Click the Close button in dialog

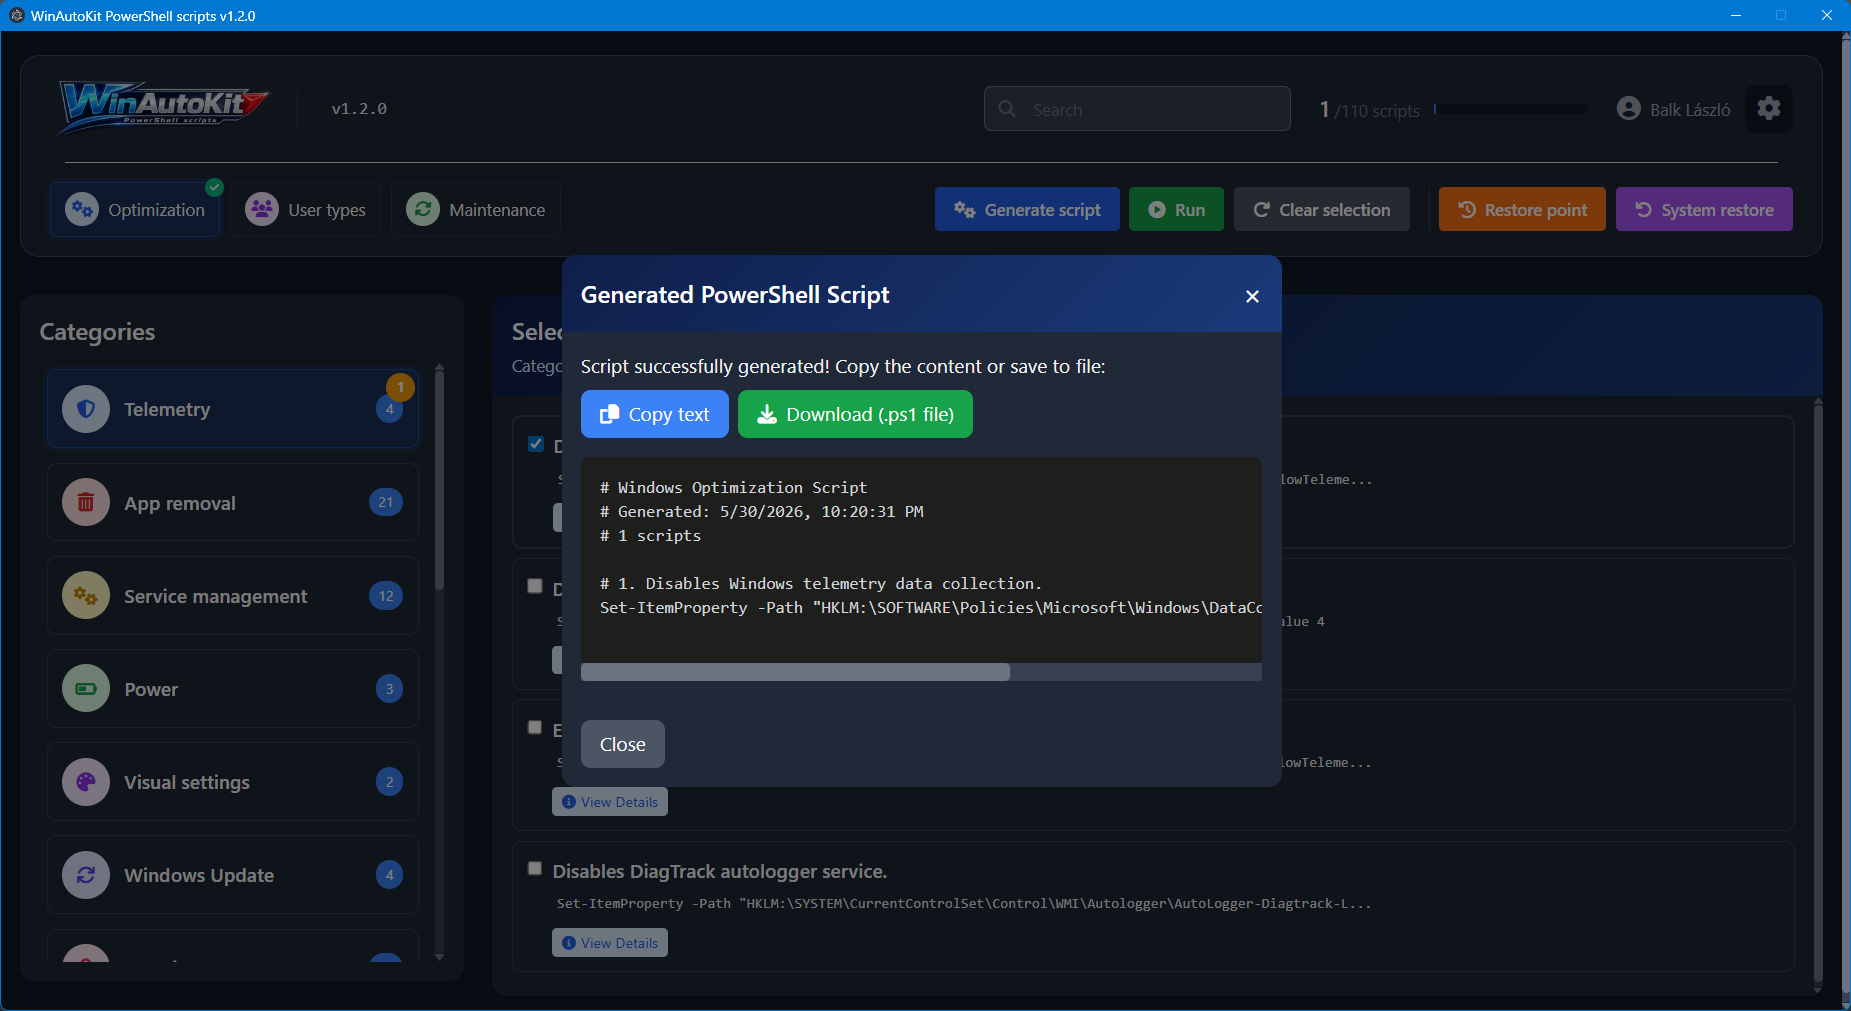point(623,744)
